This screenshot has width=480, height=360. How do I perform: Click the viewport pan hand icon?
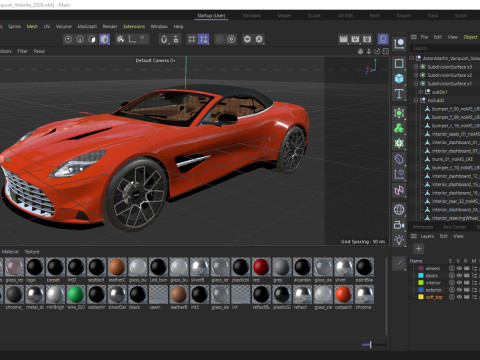tap(360, 51)
